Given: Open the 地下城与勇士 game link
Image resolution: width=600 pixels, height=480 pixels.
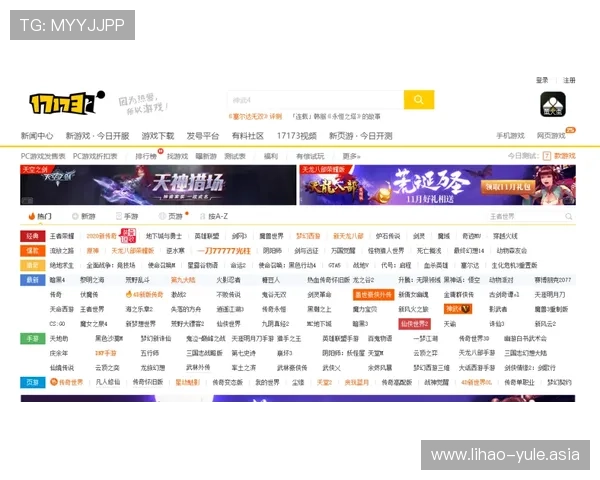Looking at the screenshot, I should [163, 236].
